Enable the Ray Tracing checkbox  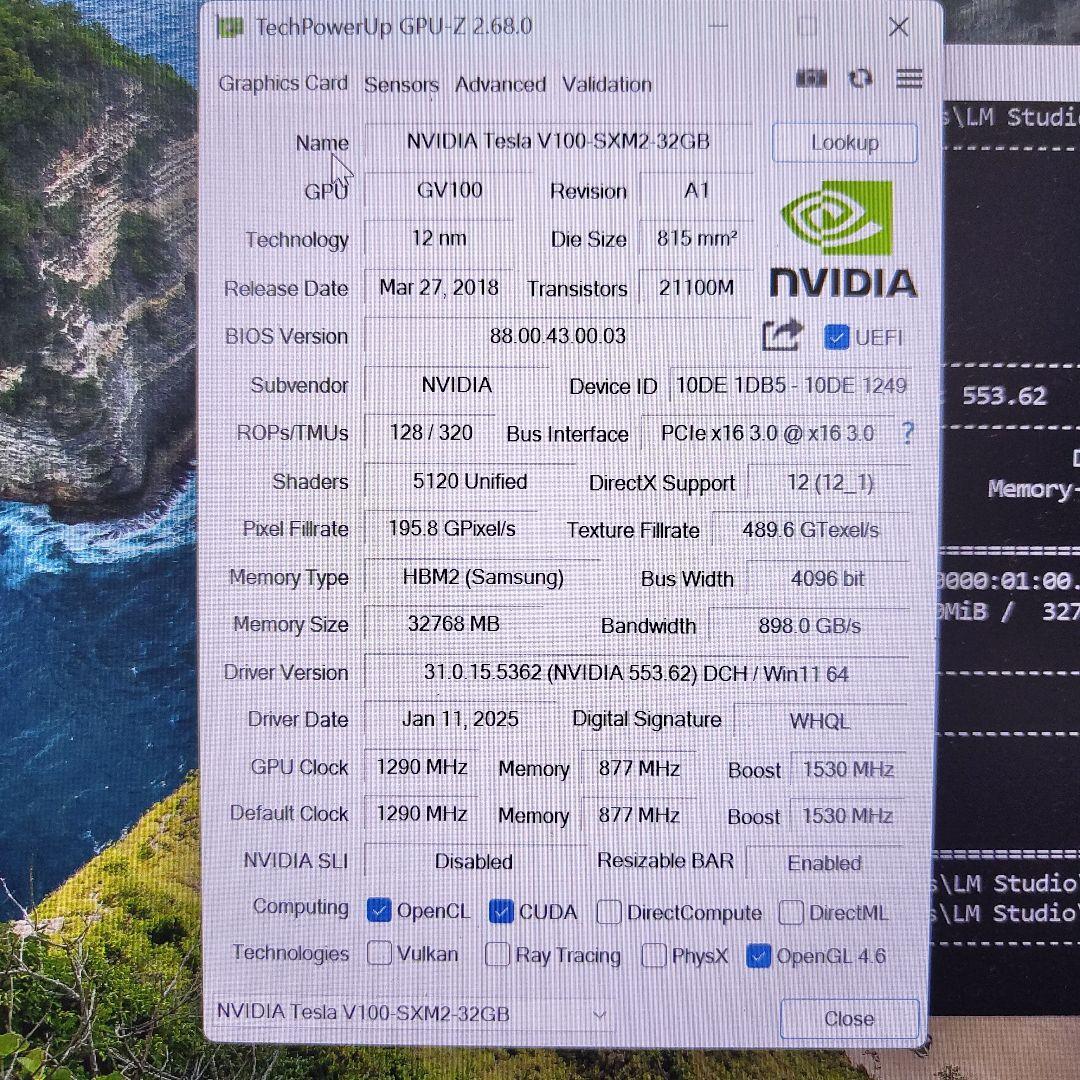497,955
